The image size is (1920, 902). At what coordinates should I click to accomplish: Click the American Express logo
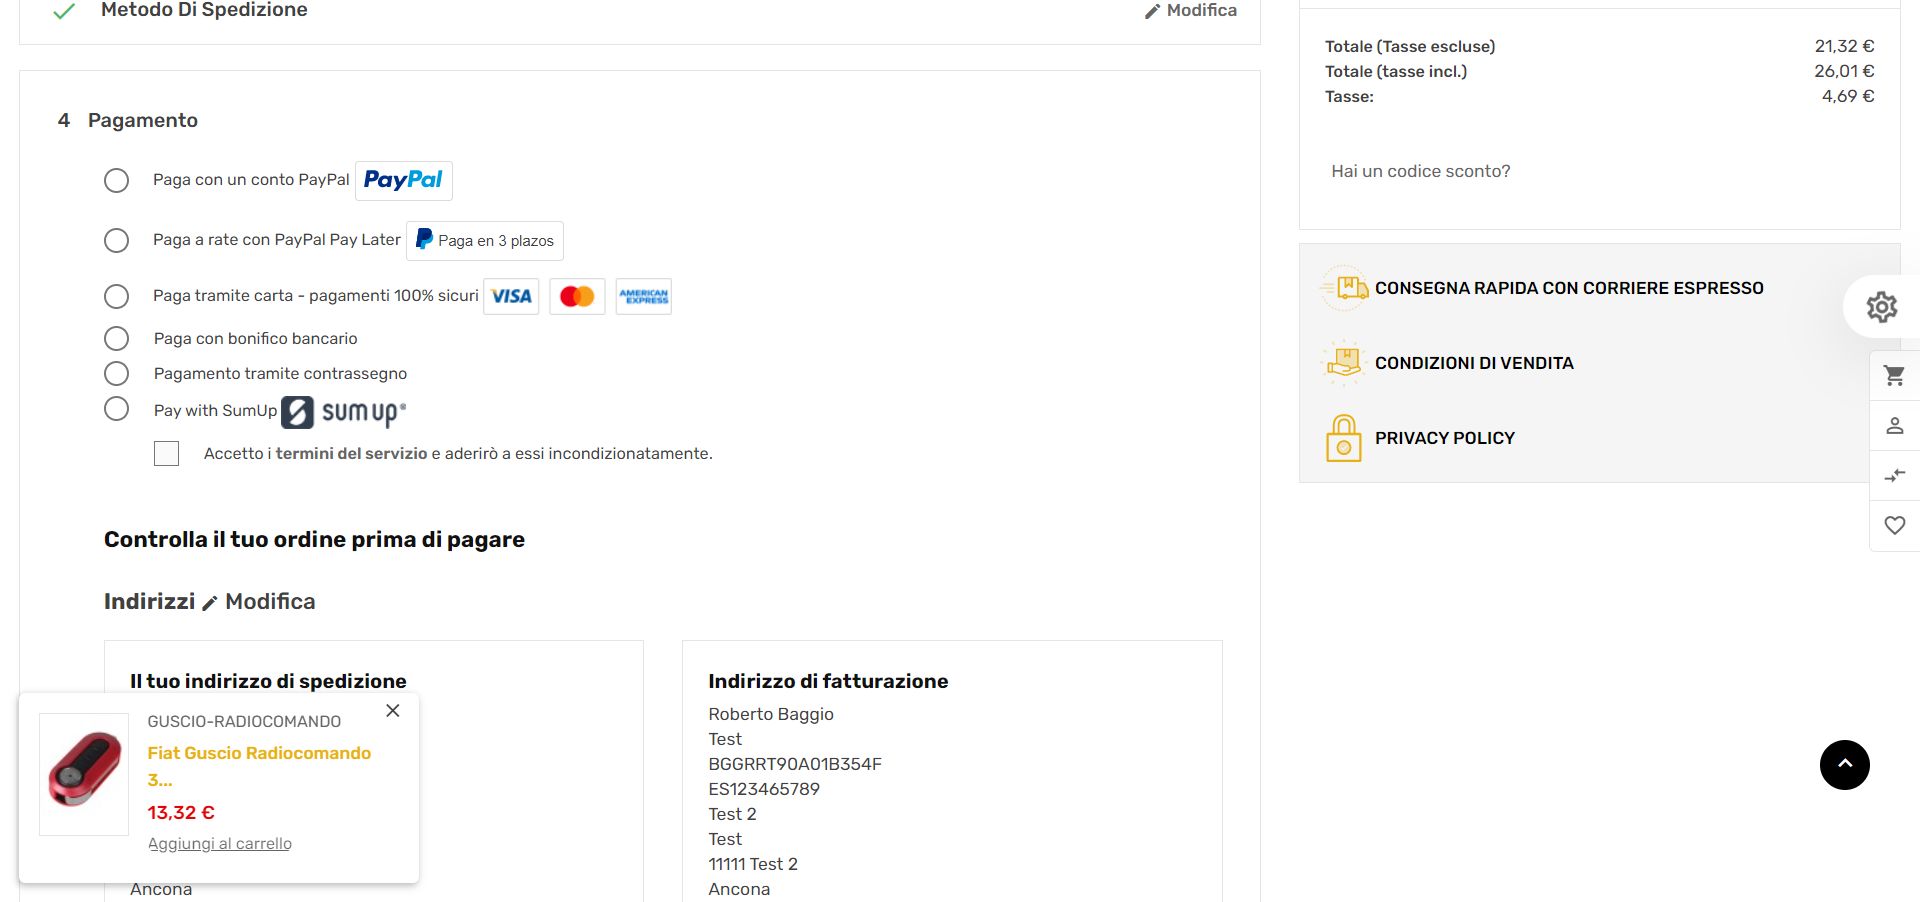point(643,297)
